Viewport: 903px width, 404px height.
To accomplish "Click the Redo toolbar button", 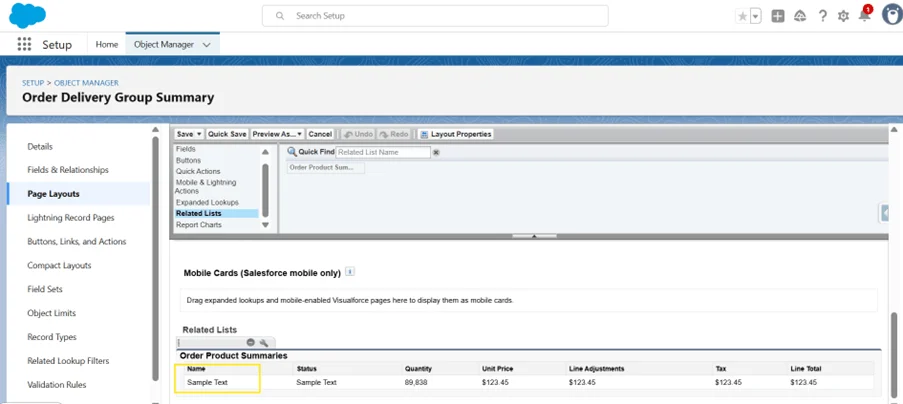I will [394, 134].
